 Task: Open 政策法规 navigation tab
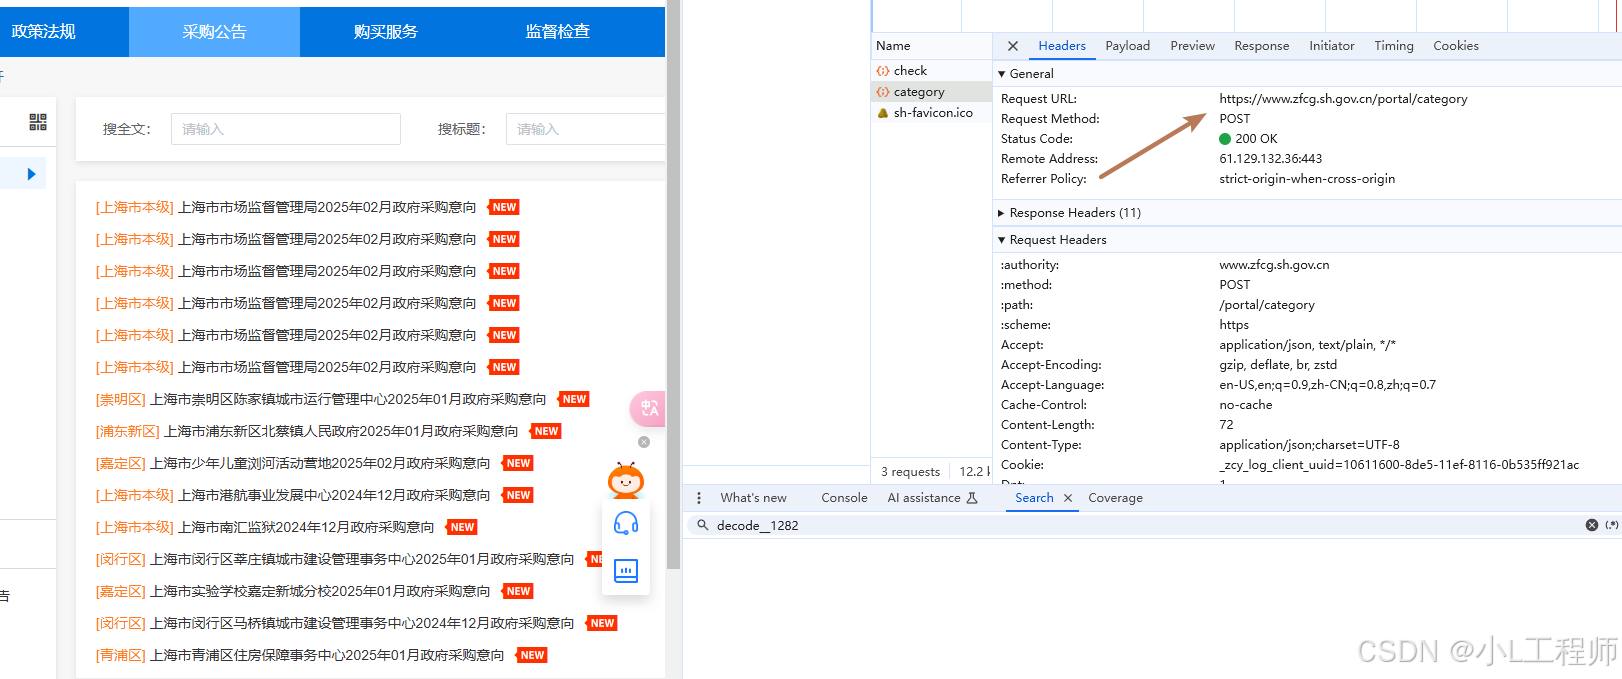pos(44,32)
